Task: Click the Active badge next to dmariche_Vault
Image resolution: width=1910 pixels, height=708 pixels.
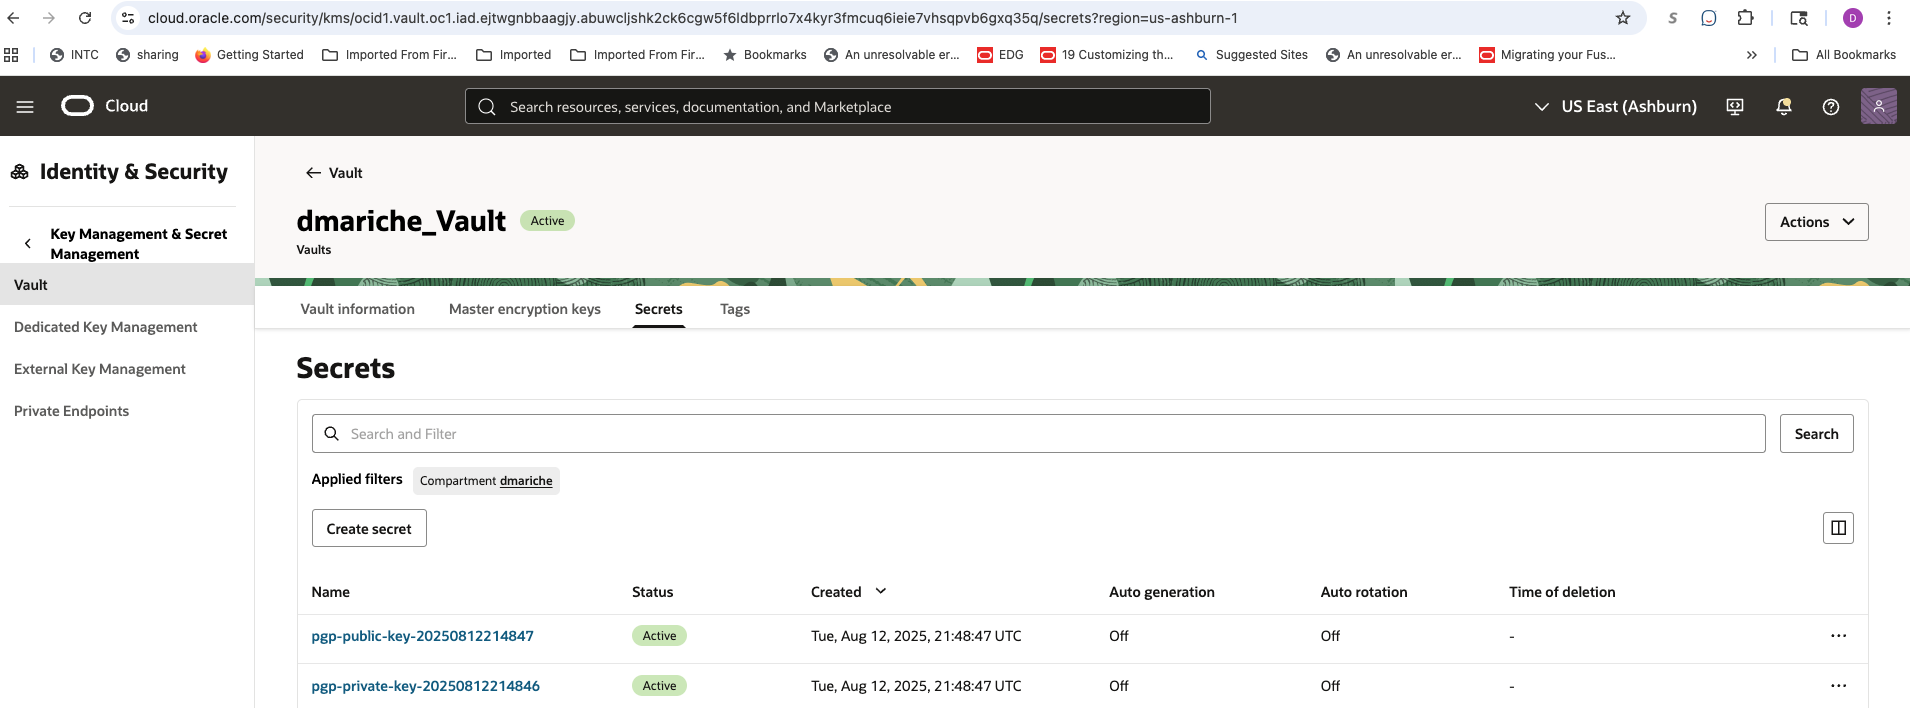Action: 547,221
